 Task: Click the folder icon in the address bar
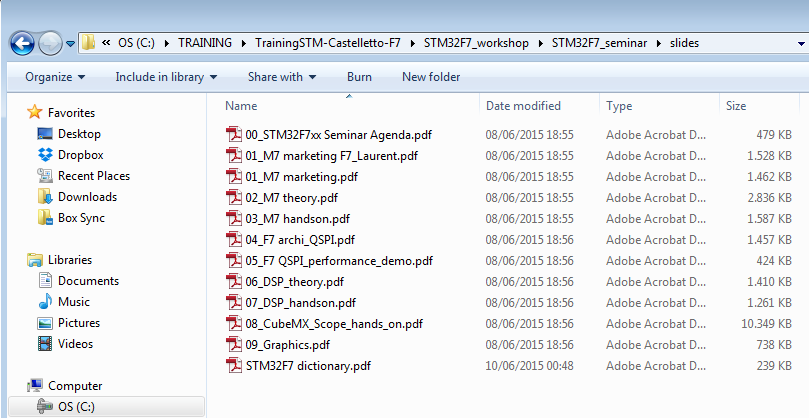point(89,43)
